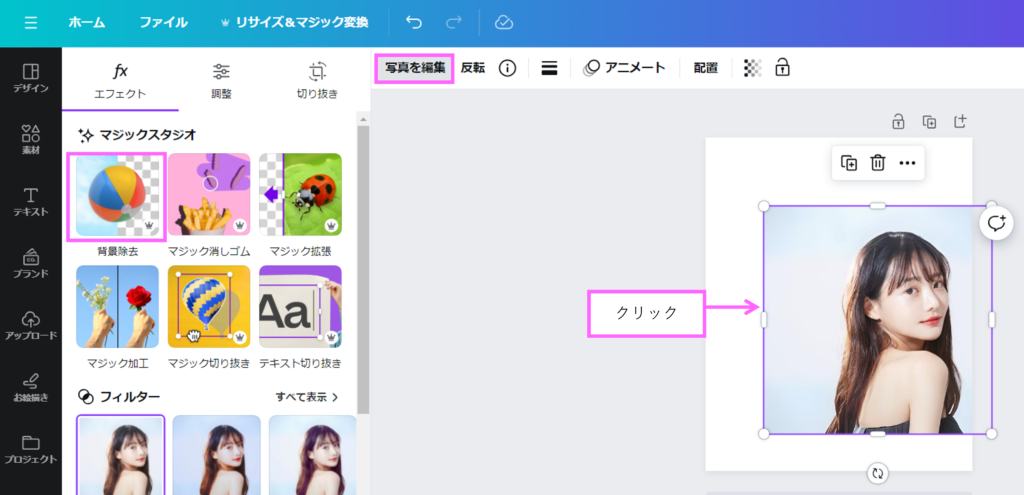
Task: Open the image info icon
Action: [x=507, y=68]
